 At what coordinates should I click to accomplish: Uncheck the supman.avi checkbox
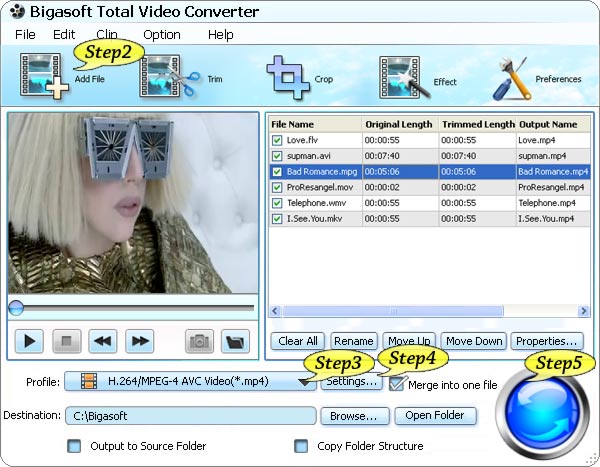[277, 156]
